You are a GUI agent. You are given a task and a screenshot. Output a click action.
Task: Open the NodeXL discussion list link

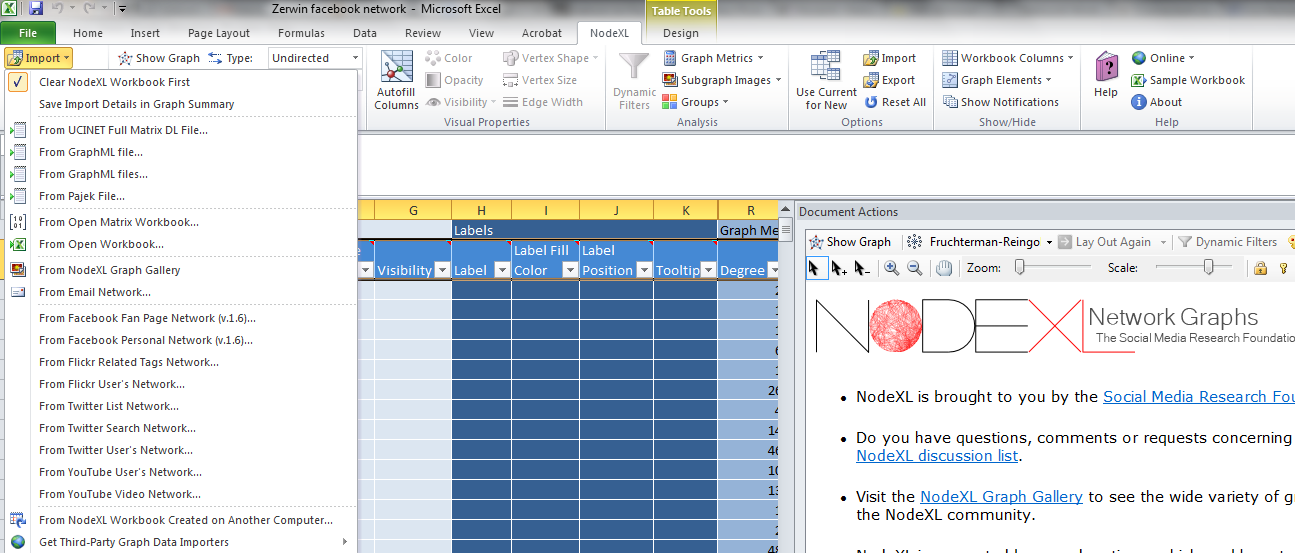pyautogui.click(x=937, y=456)
